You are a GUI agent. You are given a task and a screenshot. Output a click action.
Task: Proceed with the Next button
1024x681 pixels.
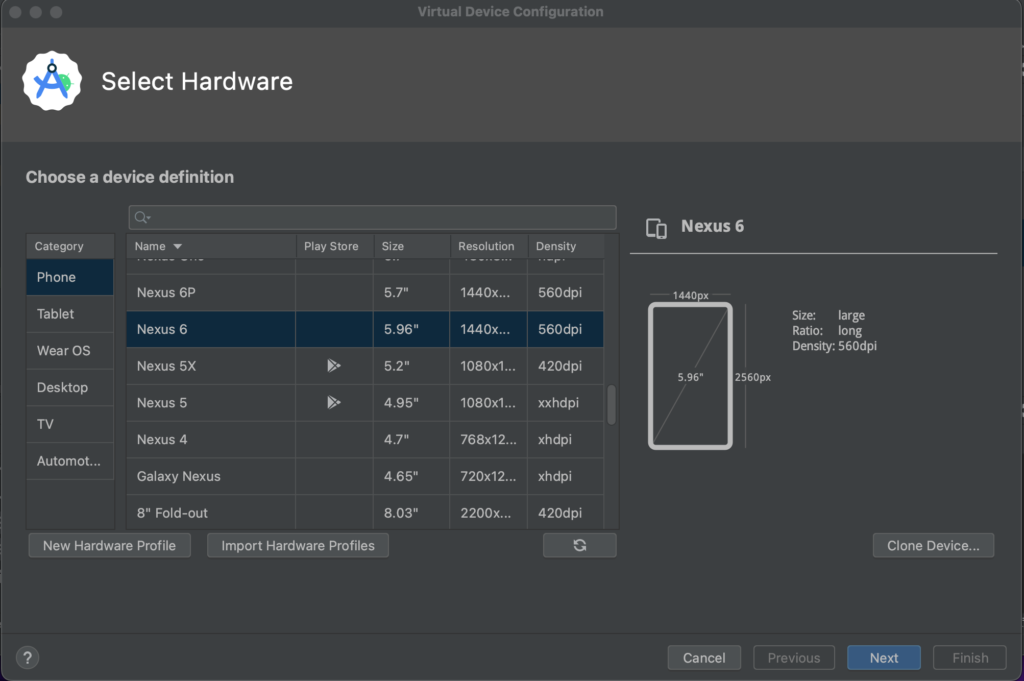(x=884, y=657)
